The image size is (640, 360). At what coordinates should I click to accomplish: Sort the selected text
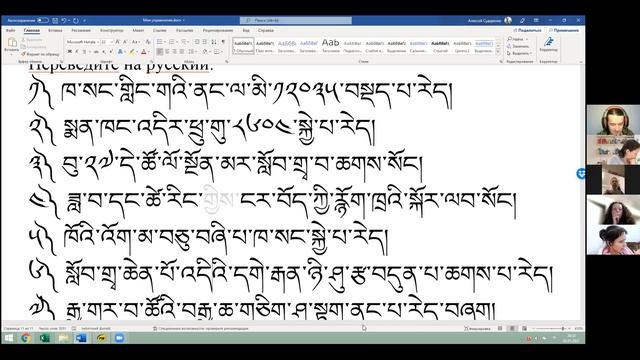[214, 42]
